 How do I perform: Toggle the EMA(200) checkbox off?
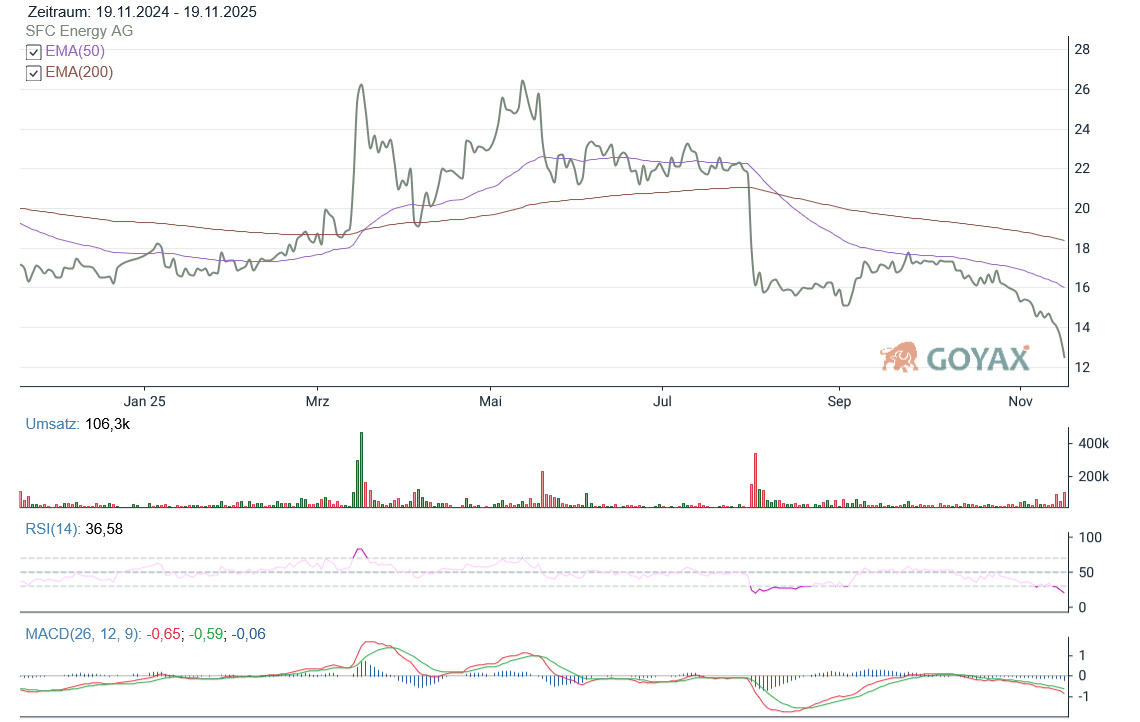click(33, 73)
